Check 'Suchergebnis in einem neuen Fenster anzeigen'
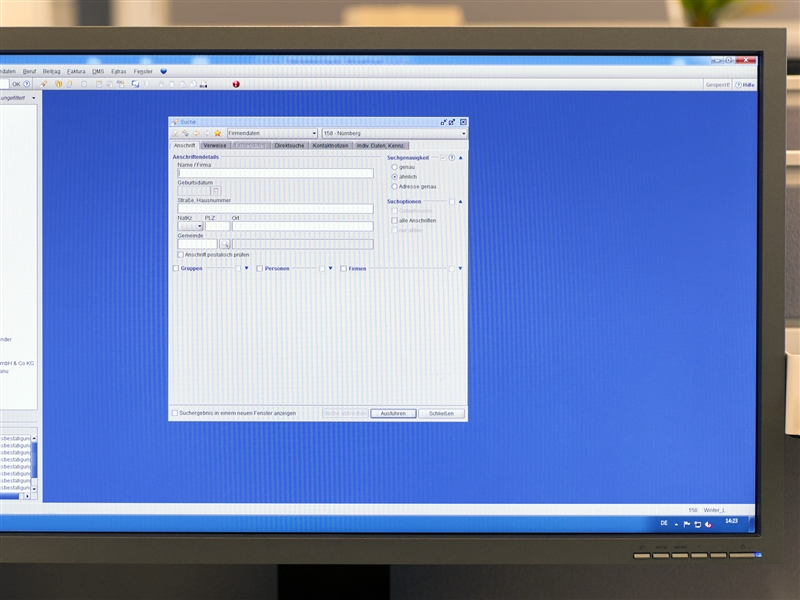This screenshot has height=600, width=800. click(174, 413)
